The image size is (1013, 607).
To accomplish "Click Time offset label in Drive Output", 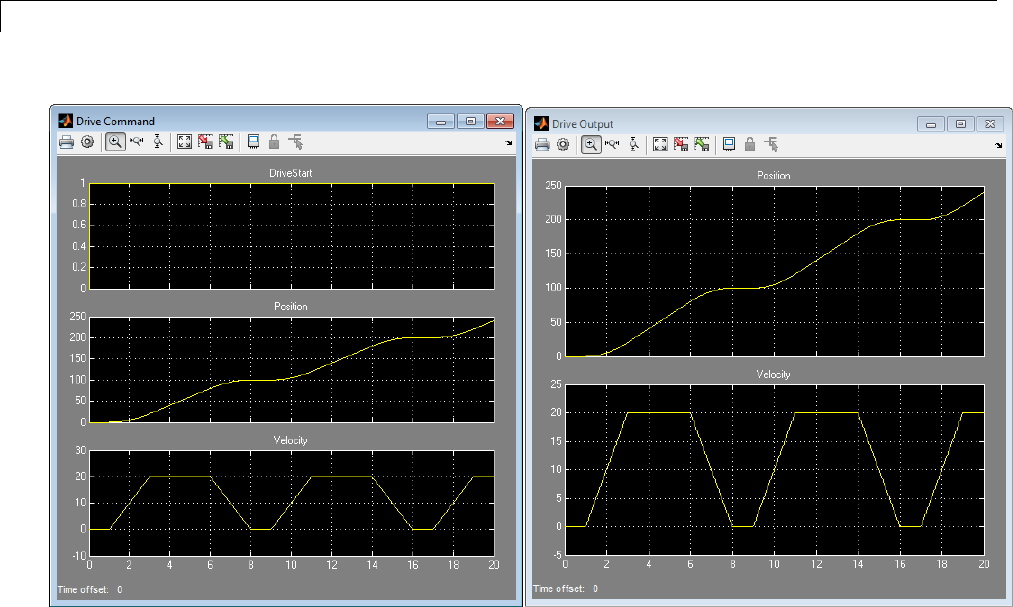I will (559, 588).
